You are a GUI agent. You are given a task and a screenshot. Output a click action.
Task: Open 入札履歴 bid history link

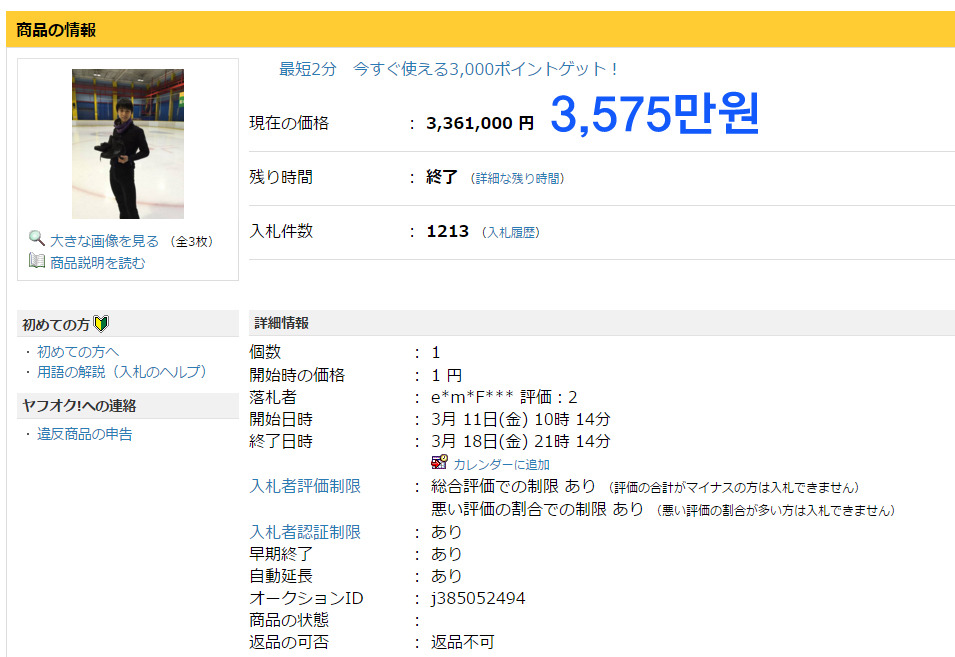(511, 233)
